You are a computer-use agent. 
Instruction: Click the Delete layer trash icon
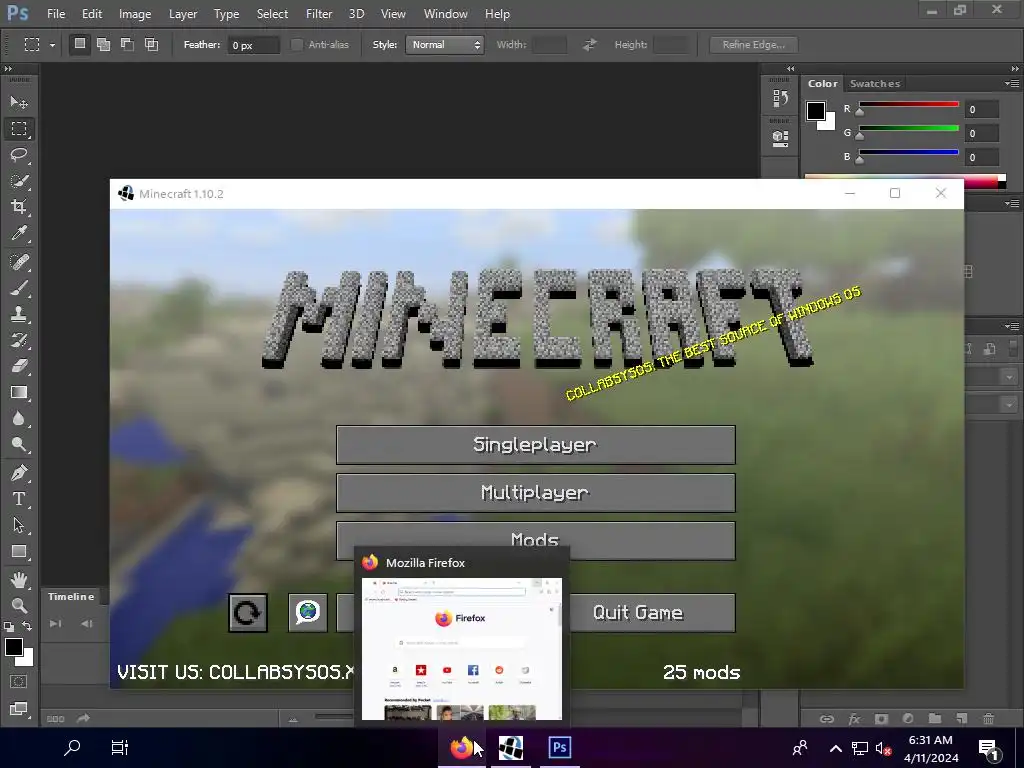click(x=989, y=718)
